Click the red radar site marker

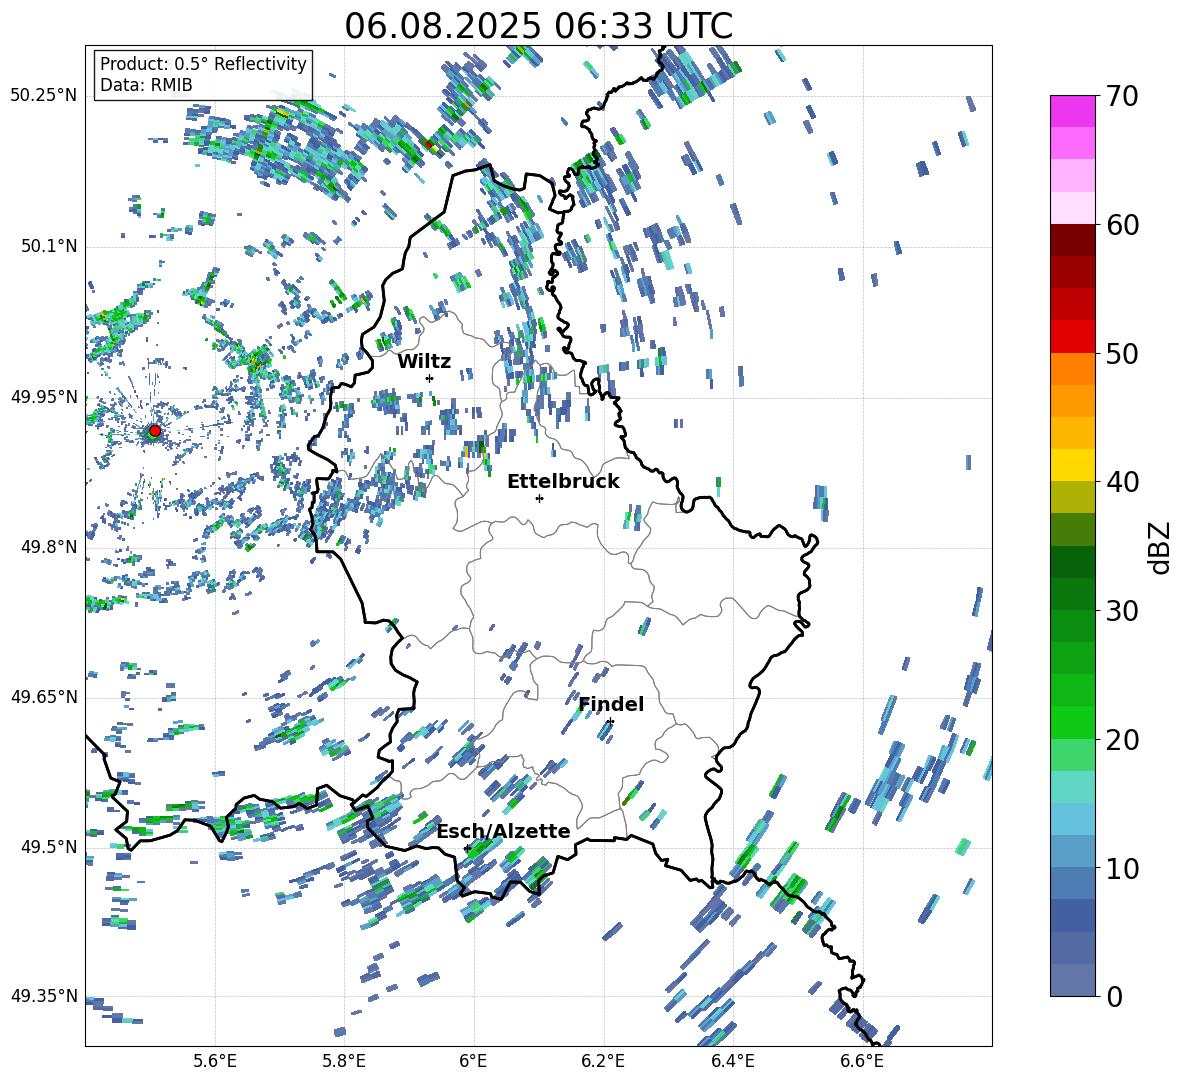coord(155,431)
